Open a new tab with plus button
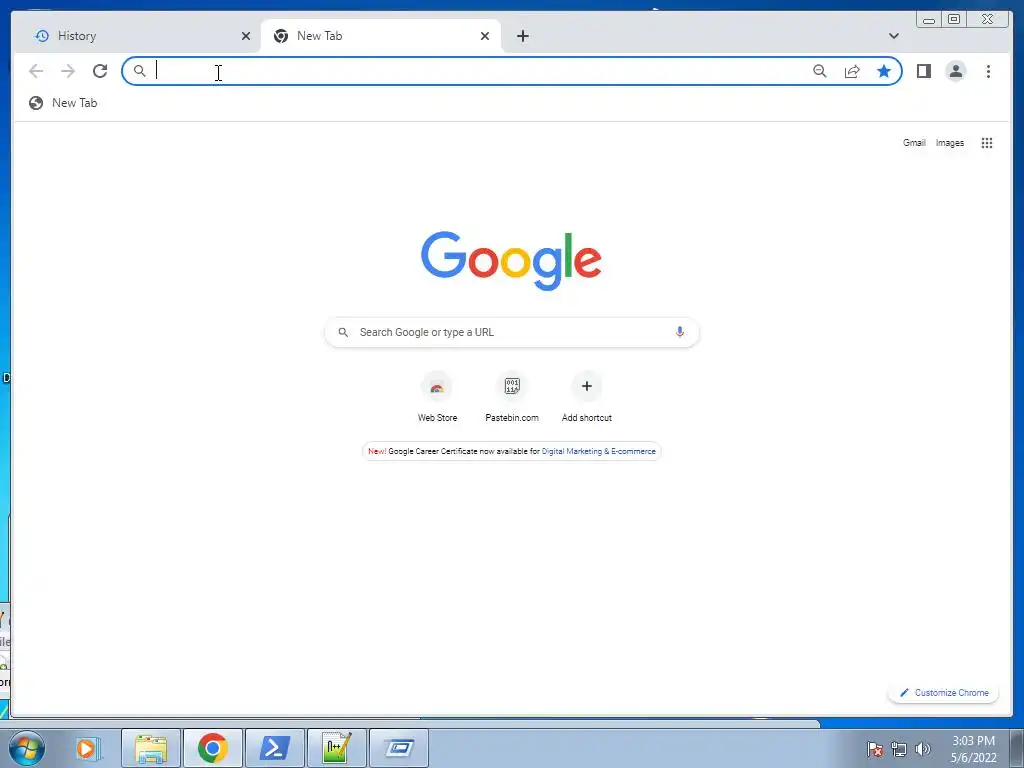 click(x=522, y=36)
